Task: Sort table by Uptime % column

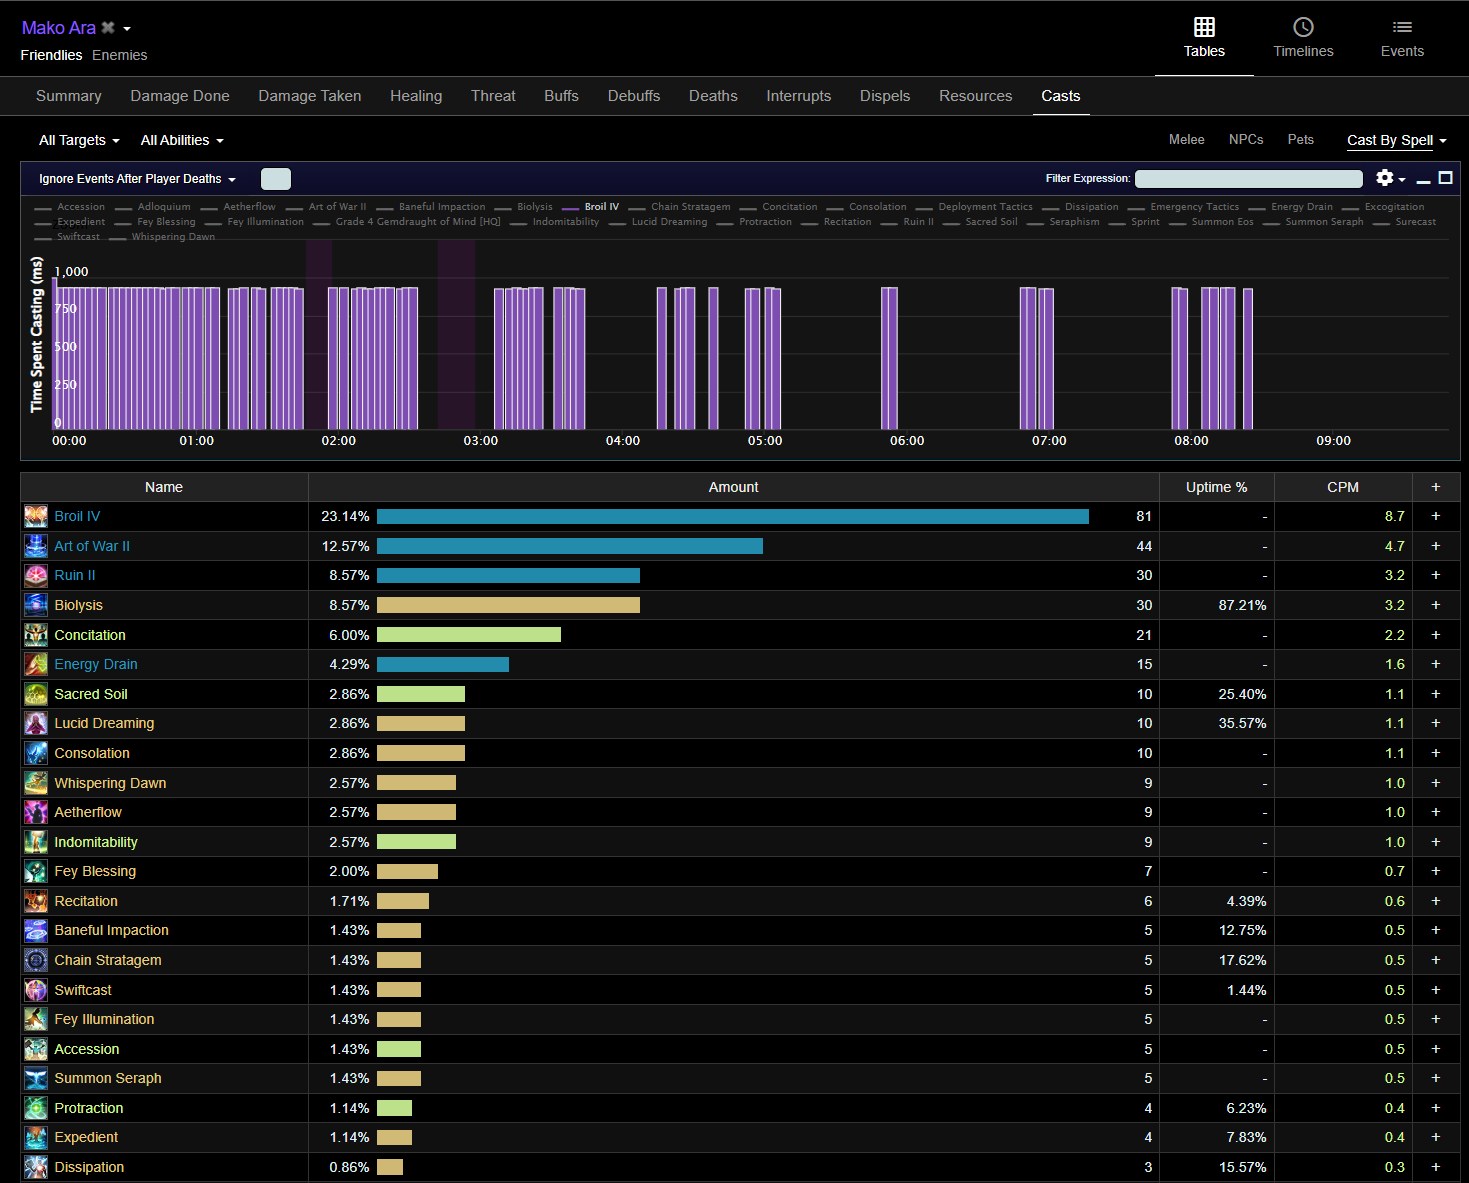Action: 1216,487
